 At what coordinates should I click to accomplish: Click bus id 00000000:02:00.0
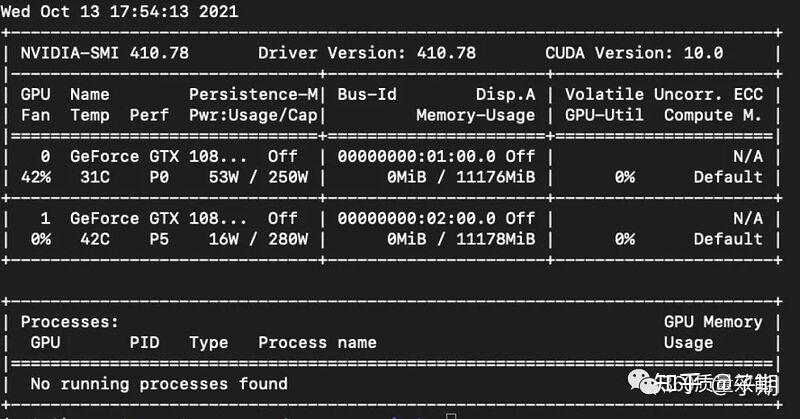(x=416, y=218)
